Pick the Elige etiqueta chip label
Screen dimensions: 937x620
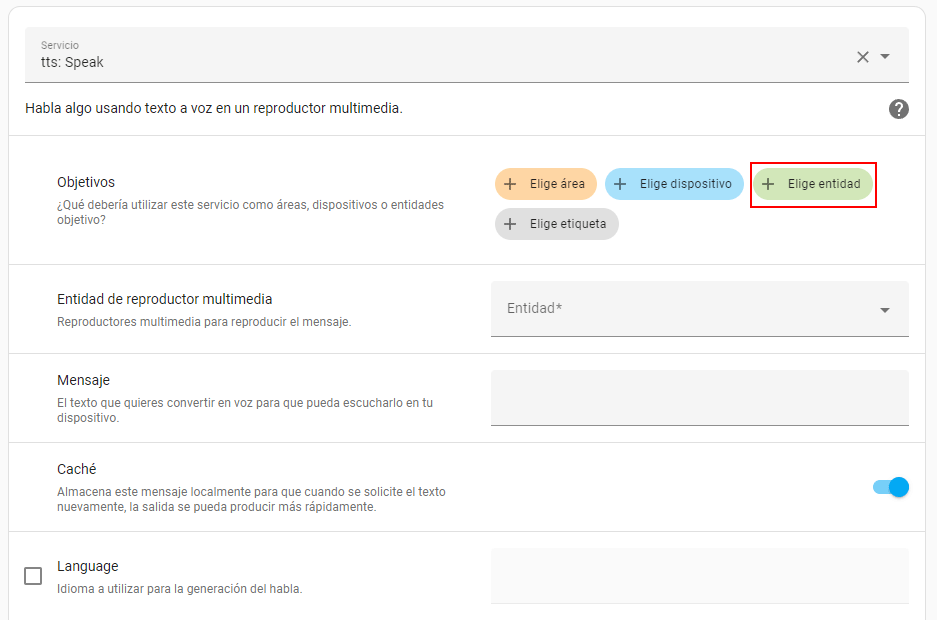pos(568,224)
